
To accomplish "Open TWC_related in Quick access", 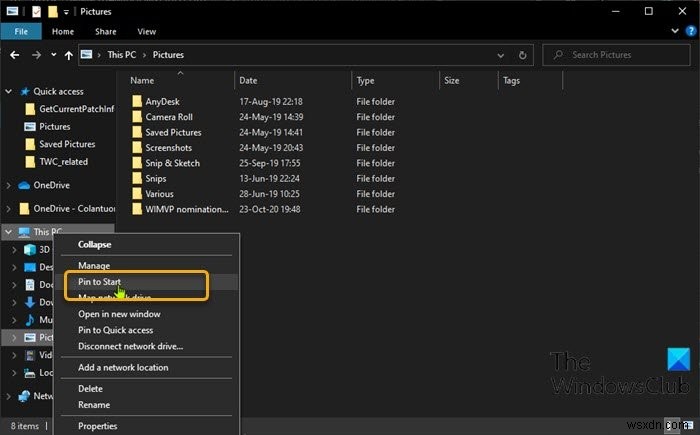I will [63, 162].
